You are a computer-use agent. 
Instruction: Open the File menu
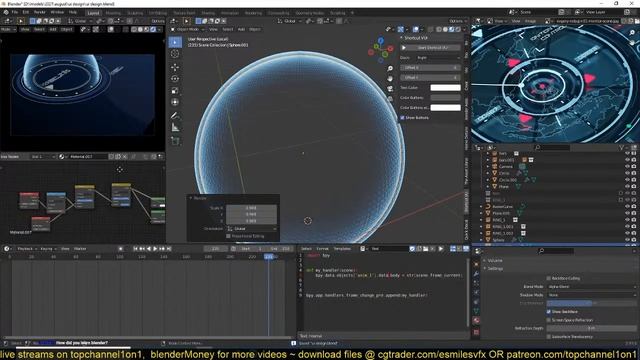click(x=15, y=12)
